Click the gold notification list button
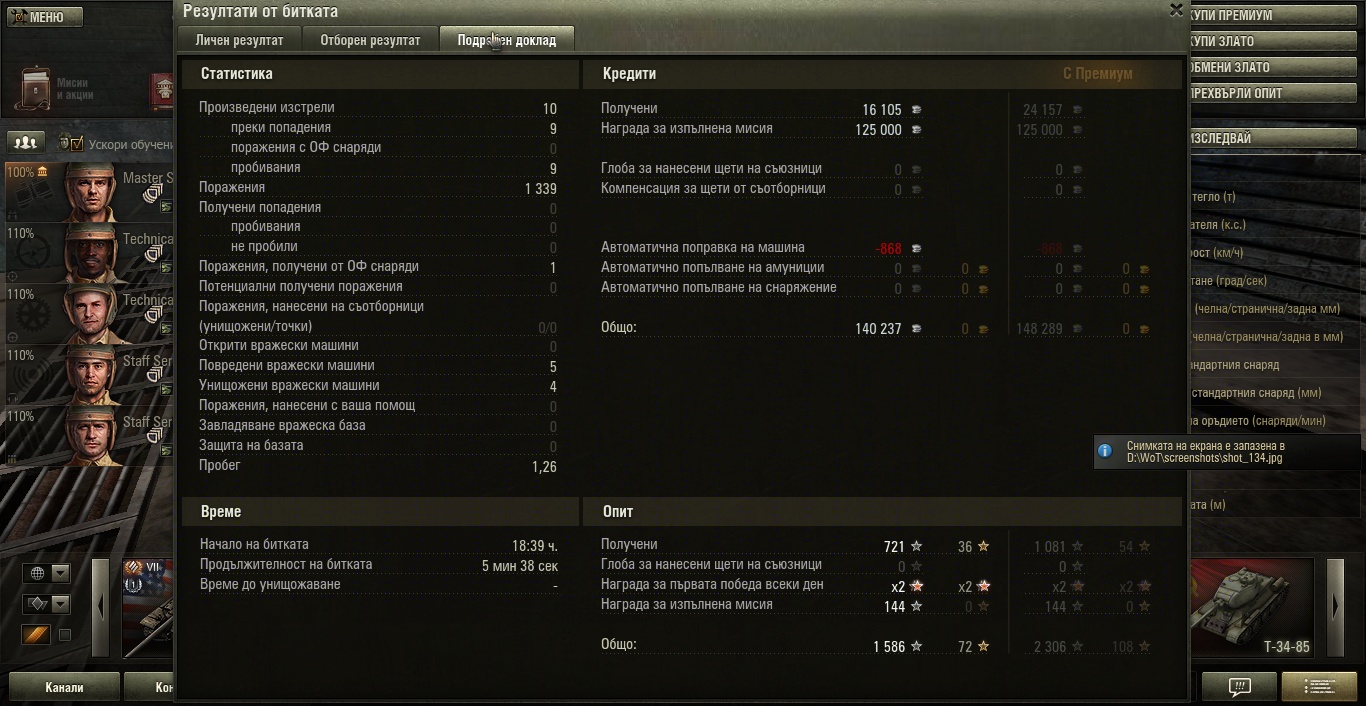Viewport: 1366px width, 706px height. click(x=1319, y=687)
